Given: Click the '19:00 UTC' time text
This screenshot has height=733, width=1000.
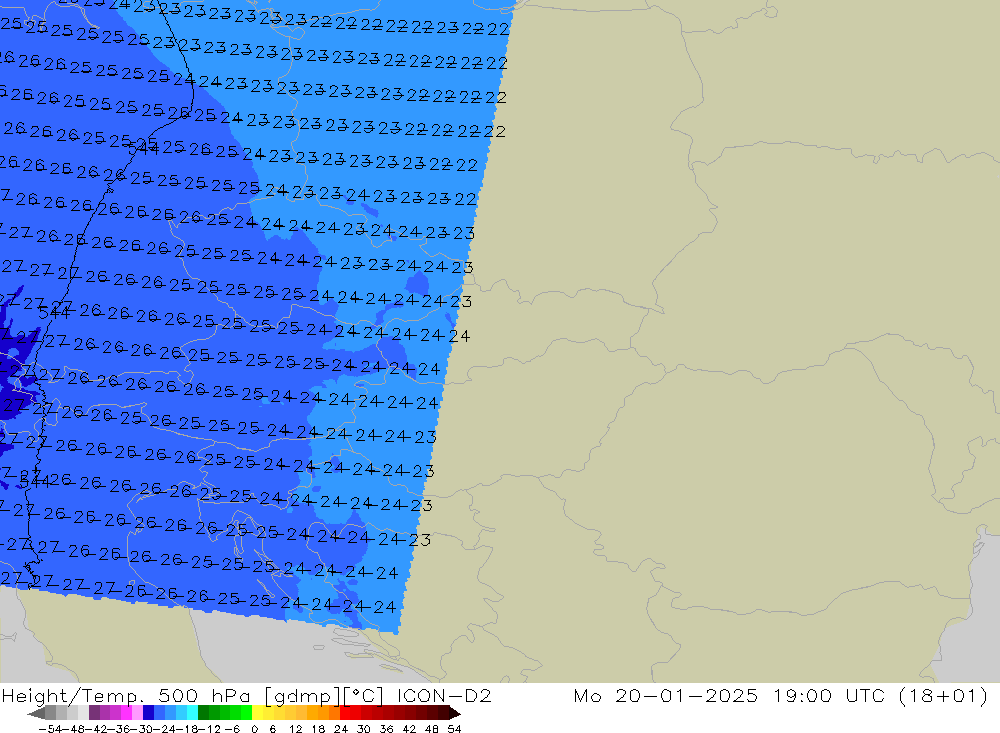Looking at the screenshot, I should (829, 696).
